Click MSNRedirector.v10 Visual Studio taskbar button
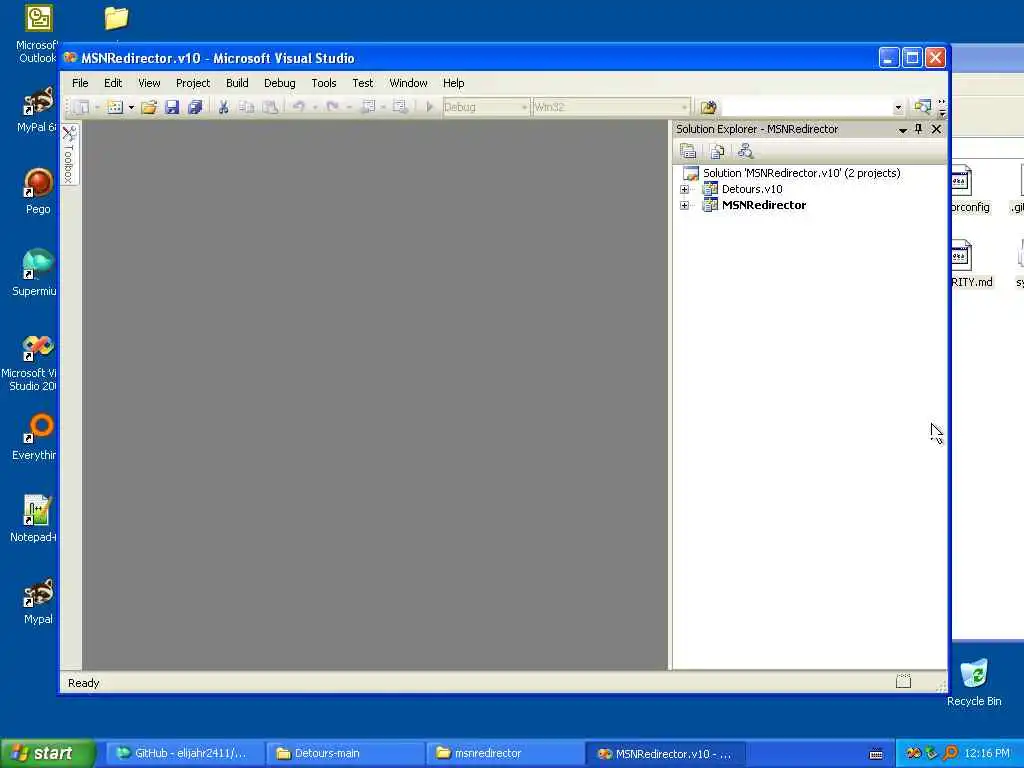 tap(665, 754)
